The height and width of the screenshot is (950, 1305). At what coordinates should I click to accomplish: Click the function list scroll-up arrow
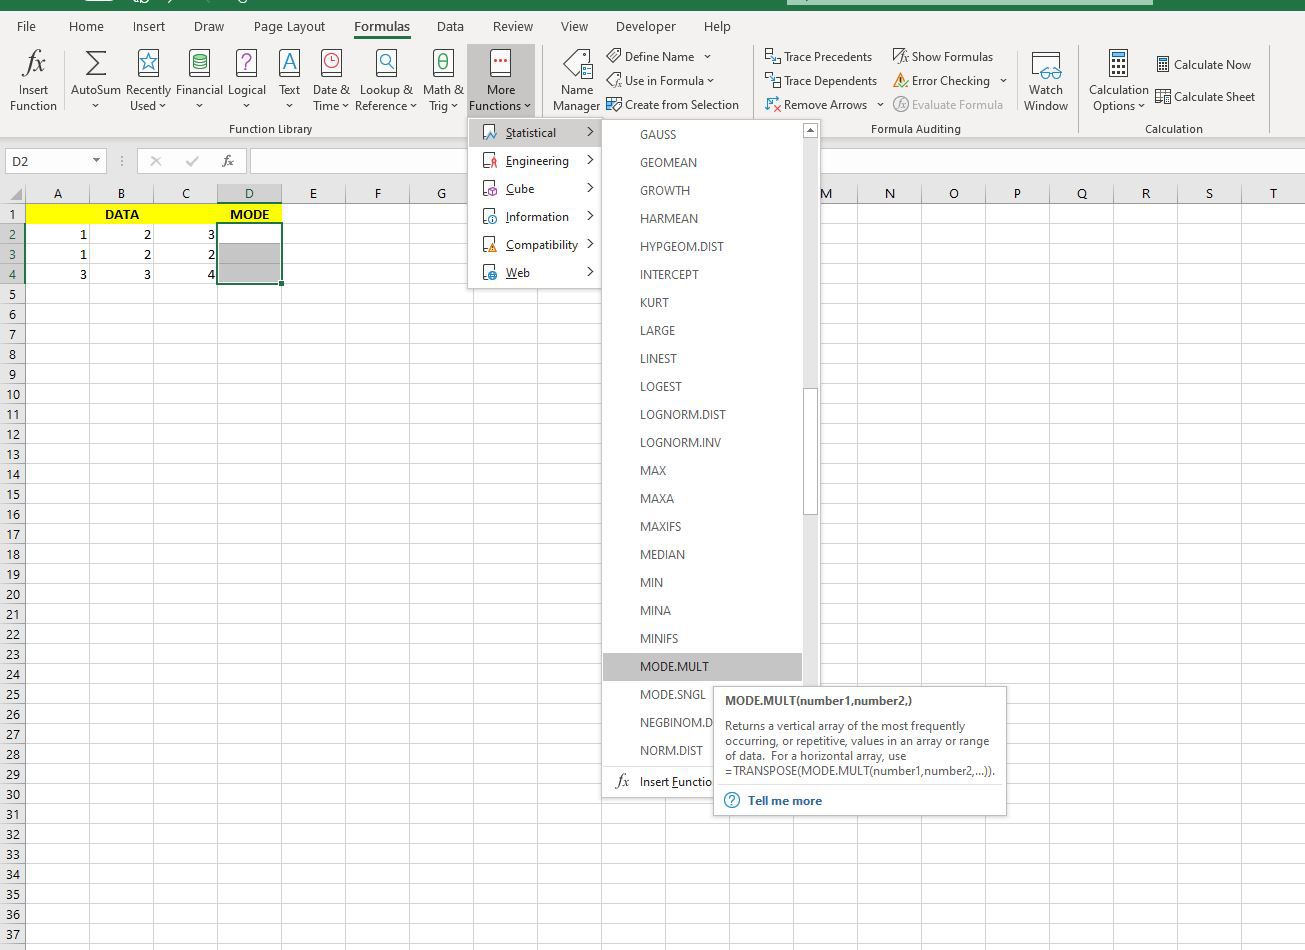point(811,130)
